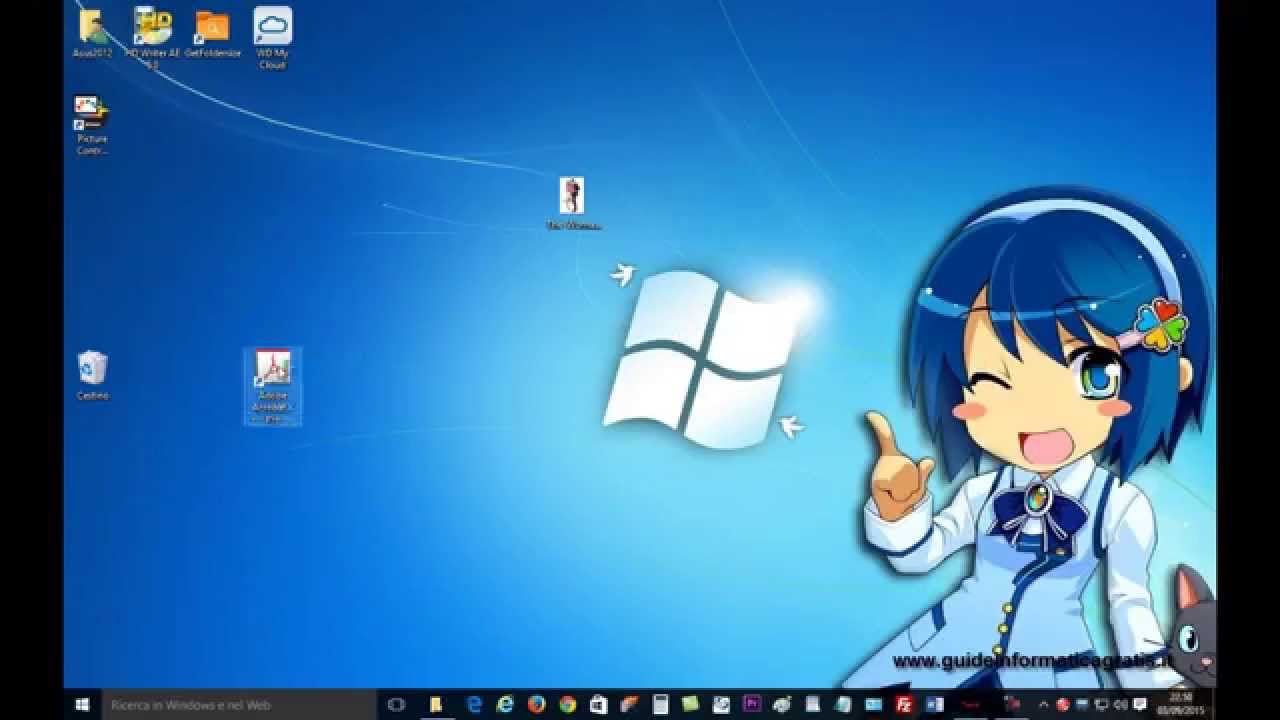The image size is (1280, 720).
Task: Launch Microsoft Word from the taskbar
Action: [x=935, y=705]
